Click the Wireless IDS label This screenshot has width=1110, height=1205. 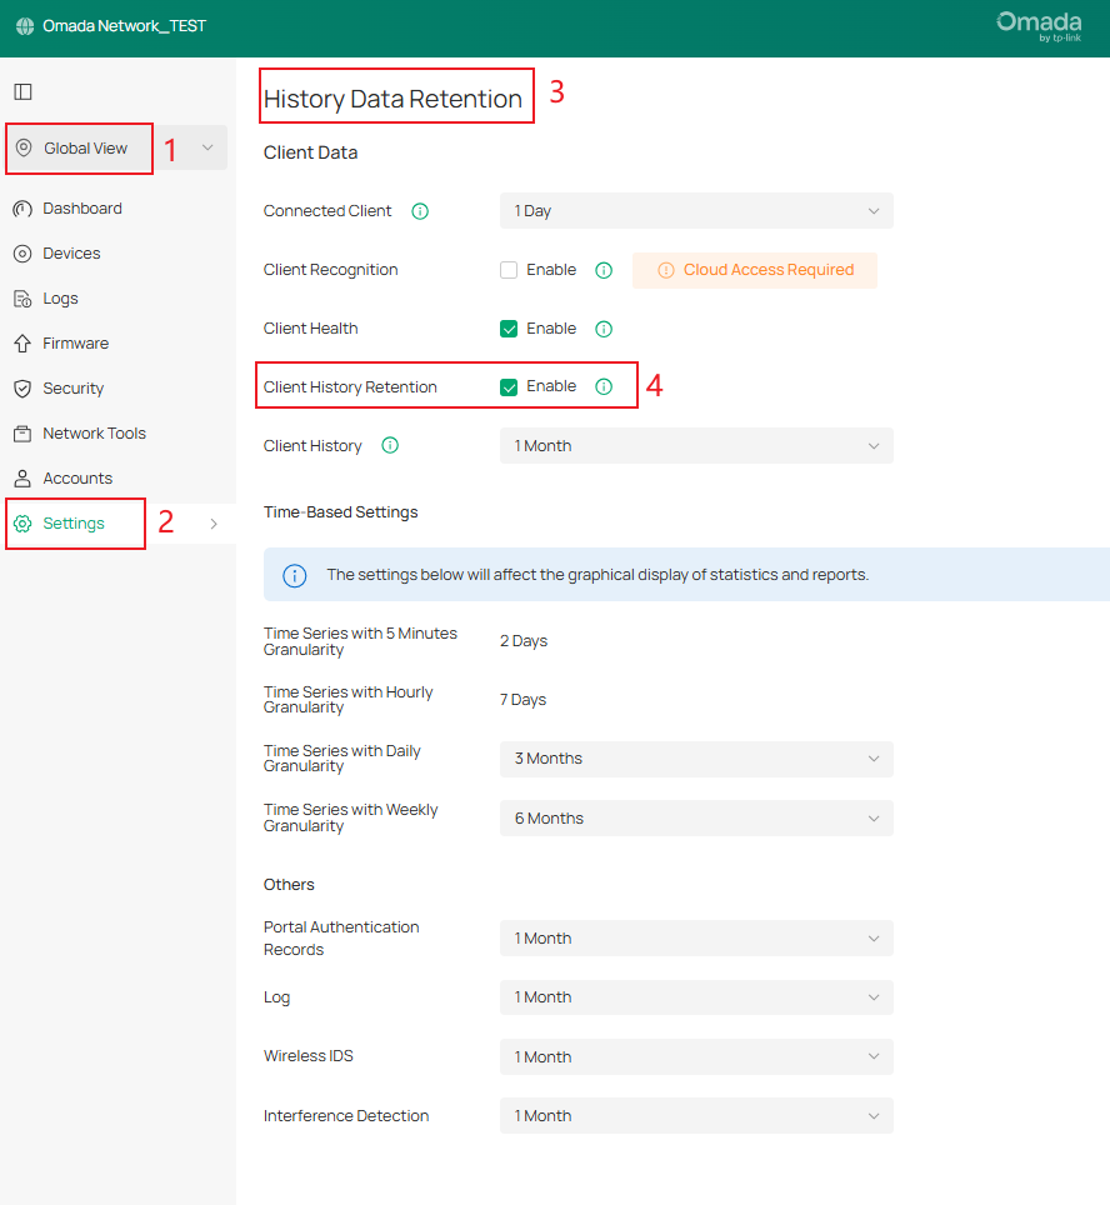(x=308, y=1056)
